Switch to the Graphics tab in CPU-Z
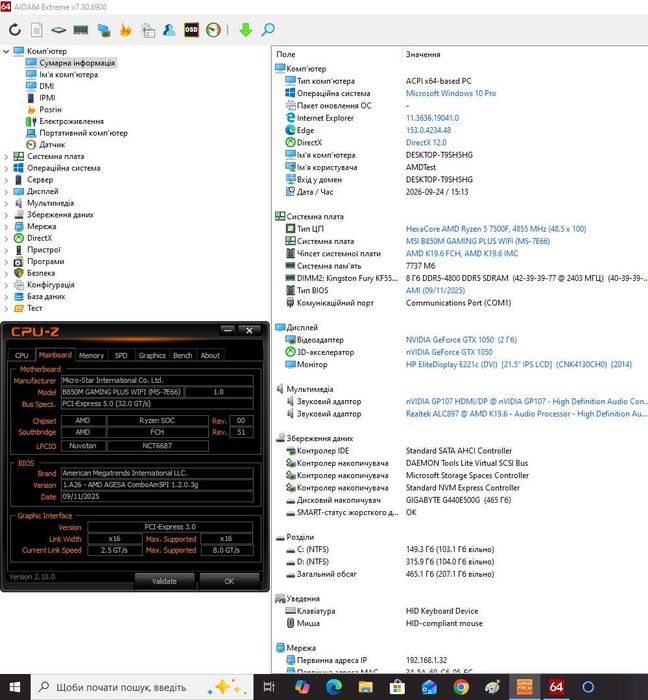This screenshot has height=700, width=648. coord(152,355)
